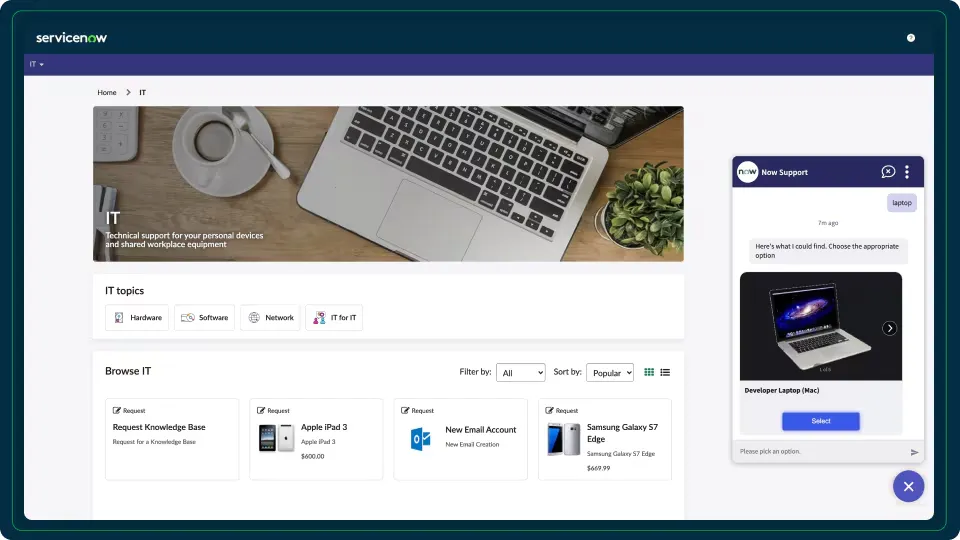Send the chat message

[914, 452]
